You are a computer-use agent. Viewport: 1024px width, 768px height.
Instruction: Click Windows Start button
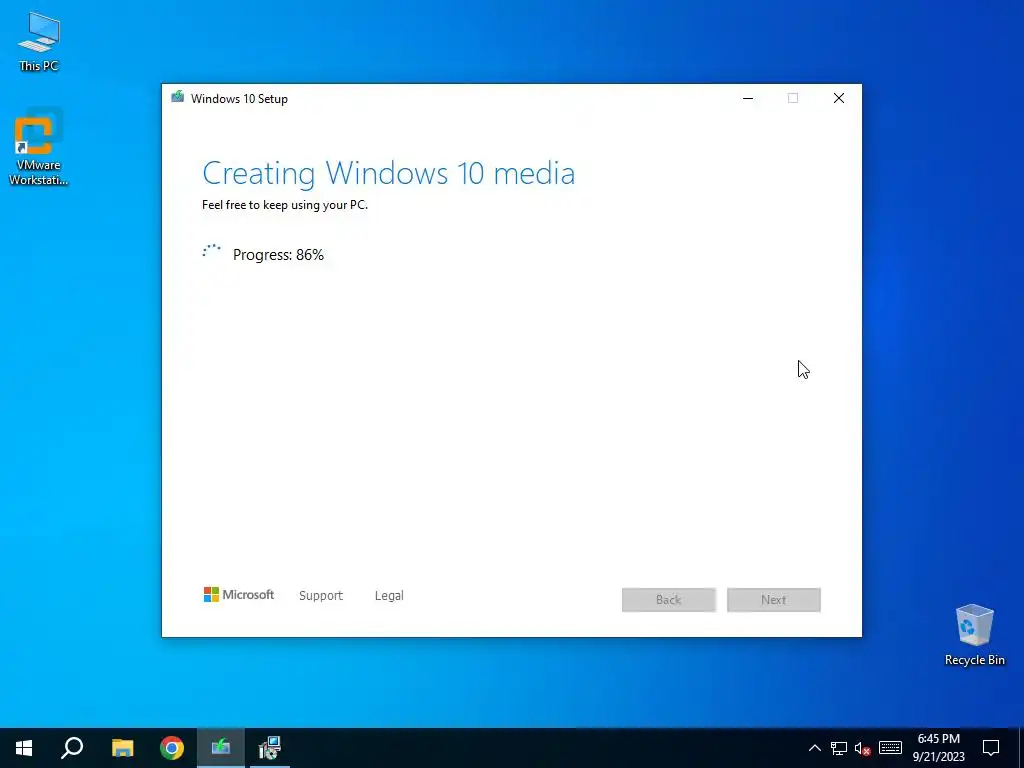(24, 748)
